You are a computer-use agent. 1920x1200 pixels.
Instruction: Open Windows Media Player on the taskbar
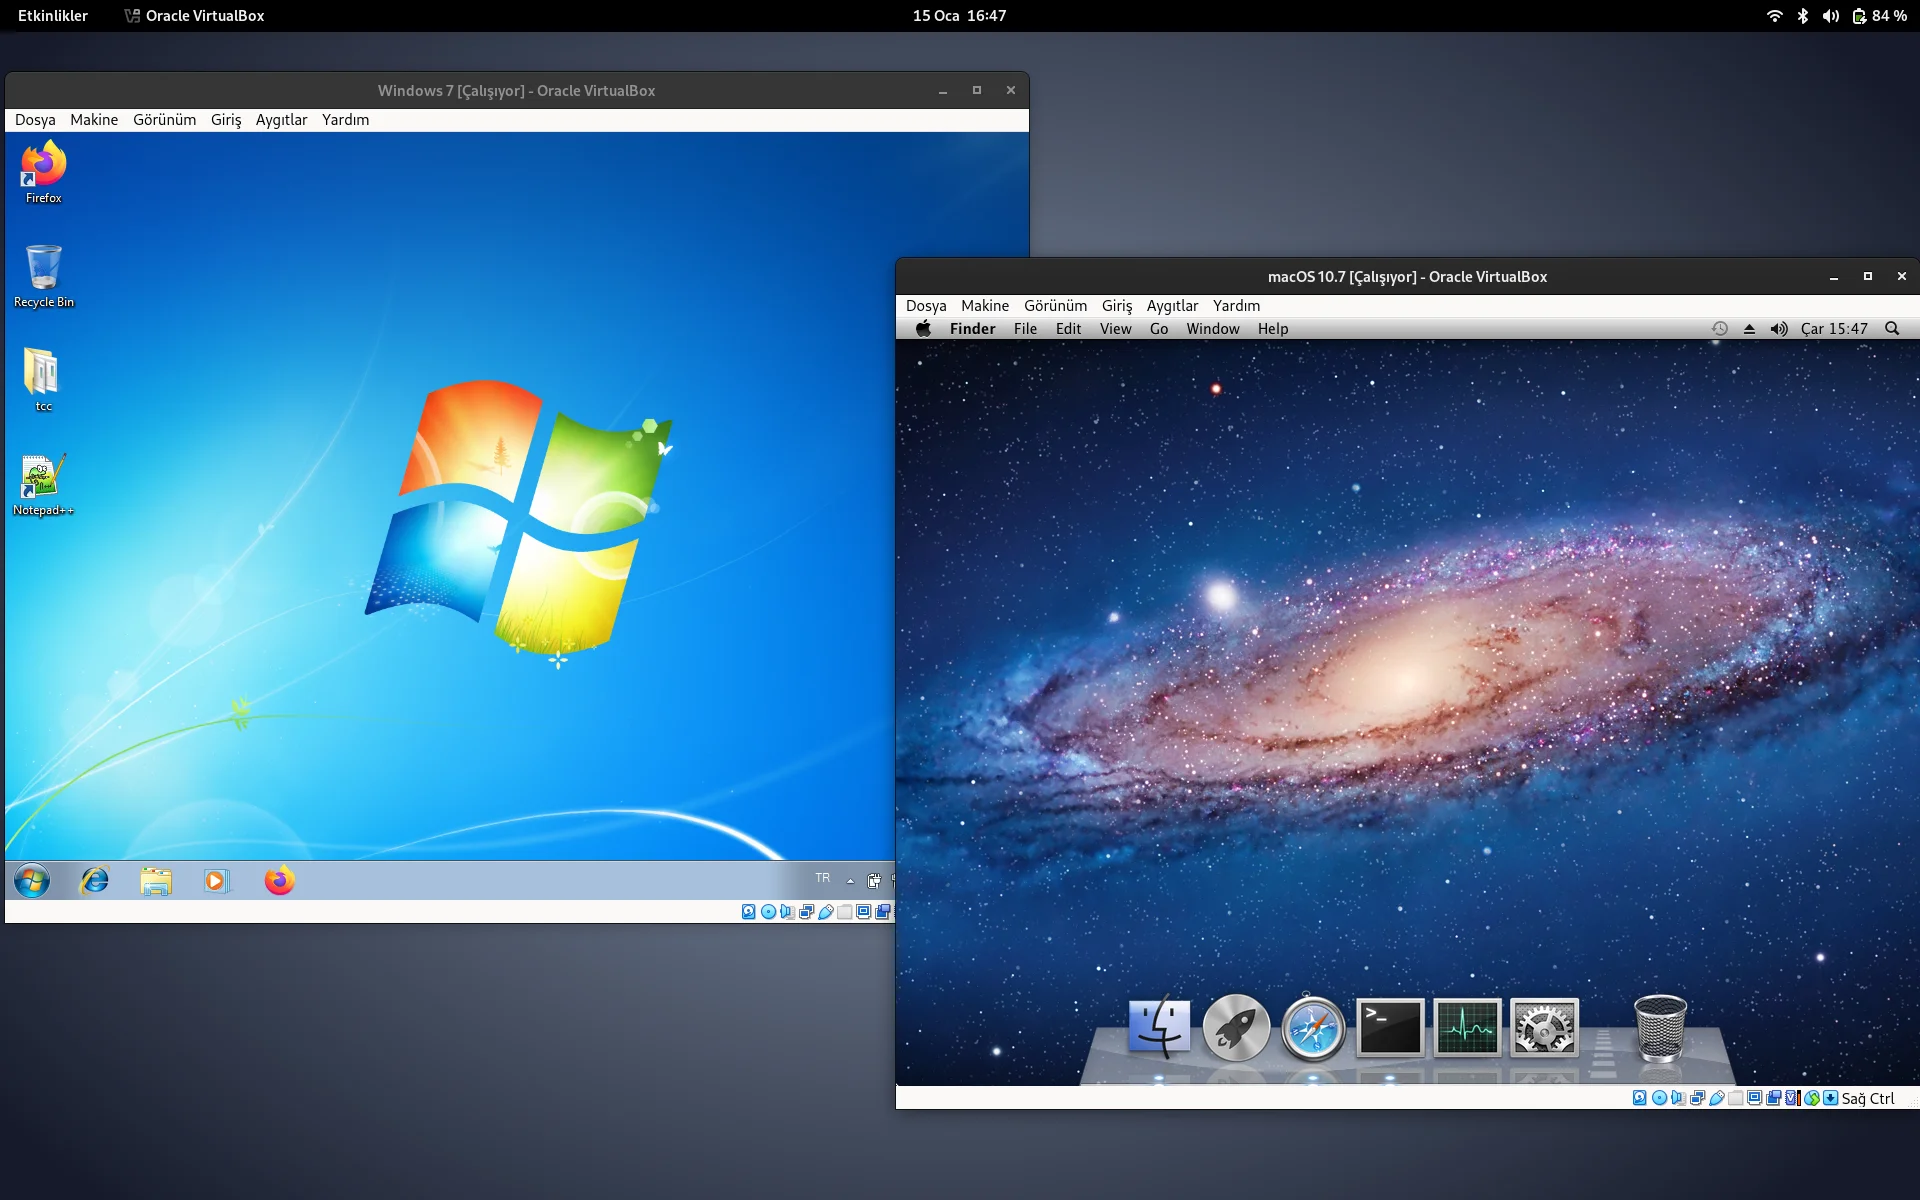216,881
